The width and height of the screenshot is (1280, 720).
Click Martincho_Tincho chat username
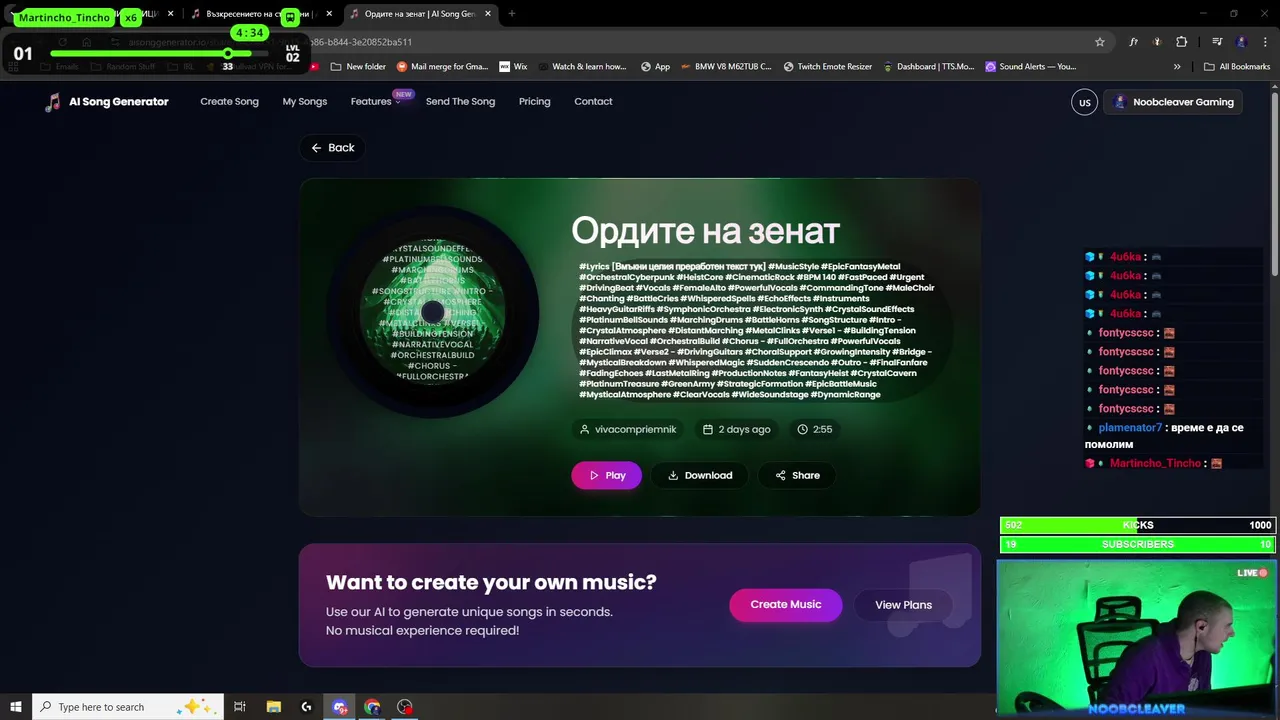pos(1155,463)
